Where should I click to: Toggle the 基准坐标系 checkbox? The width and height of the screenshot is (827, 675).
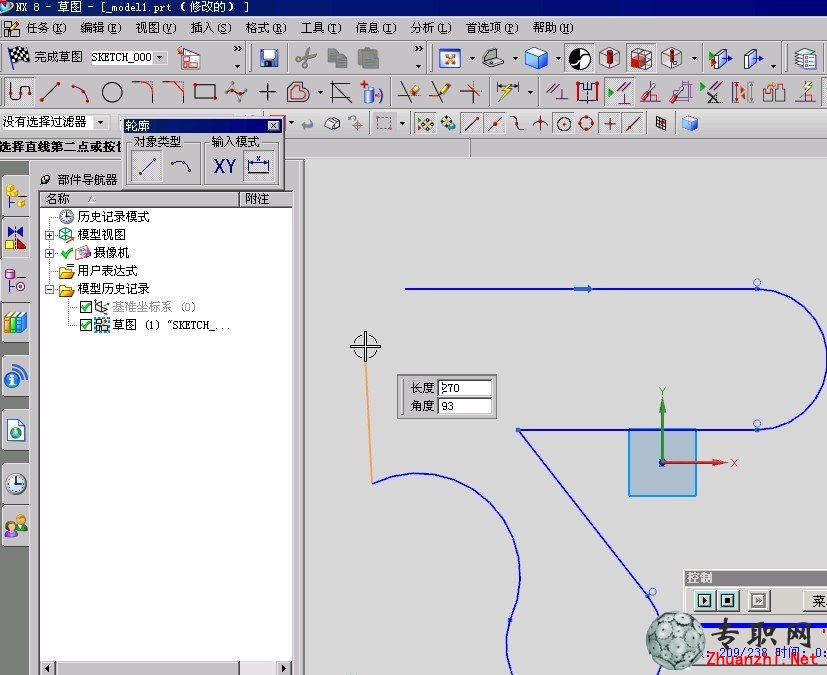tap(86, 307)
